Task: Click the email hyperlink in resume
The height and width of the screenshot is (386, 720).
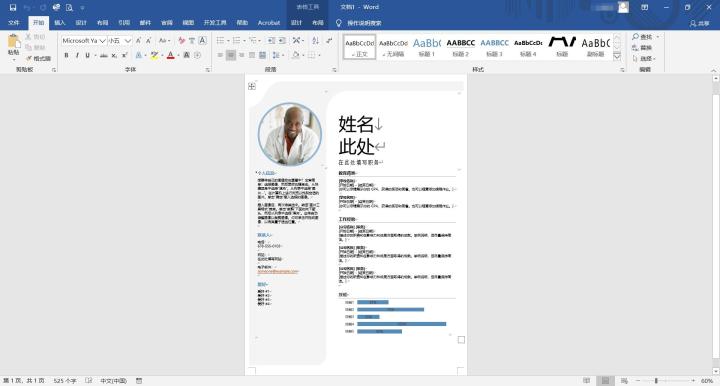Action: (278, 271)
